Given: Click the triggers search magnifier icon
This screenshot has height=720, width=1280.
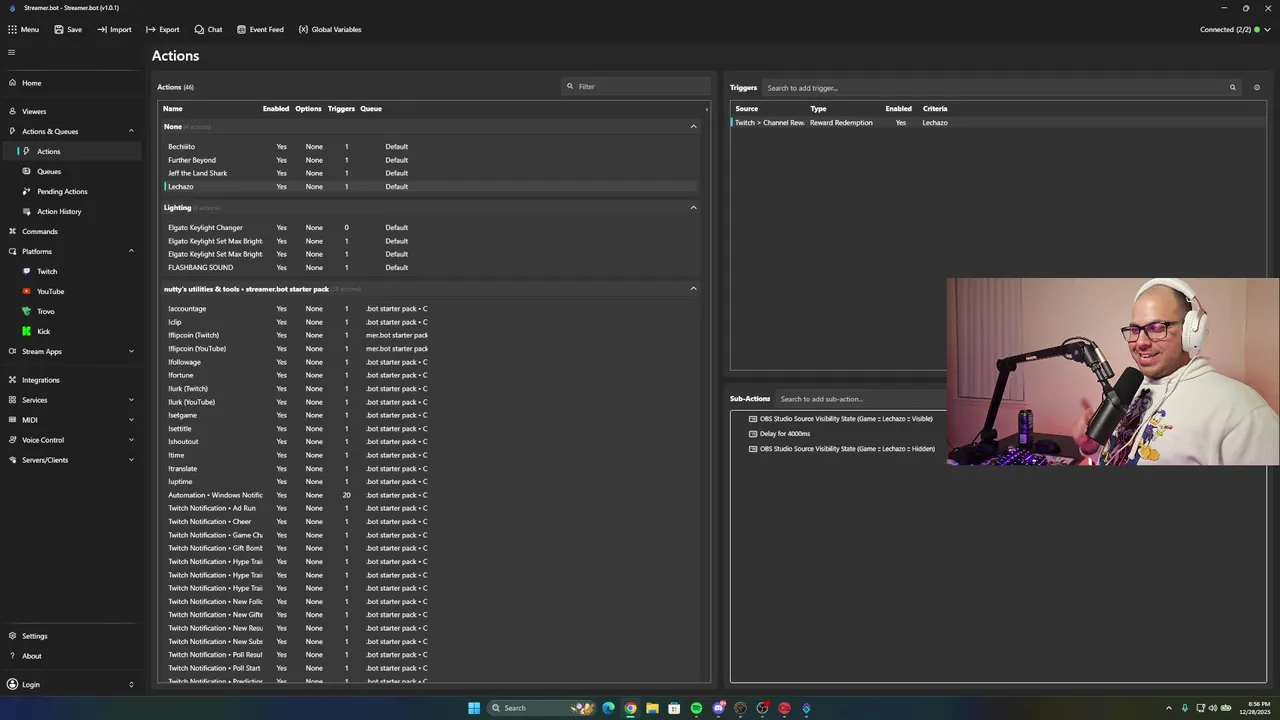Looking at the screenshot, I should [1232, 88].
